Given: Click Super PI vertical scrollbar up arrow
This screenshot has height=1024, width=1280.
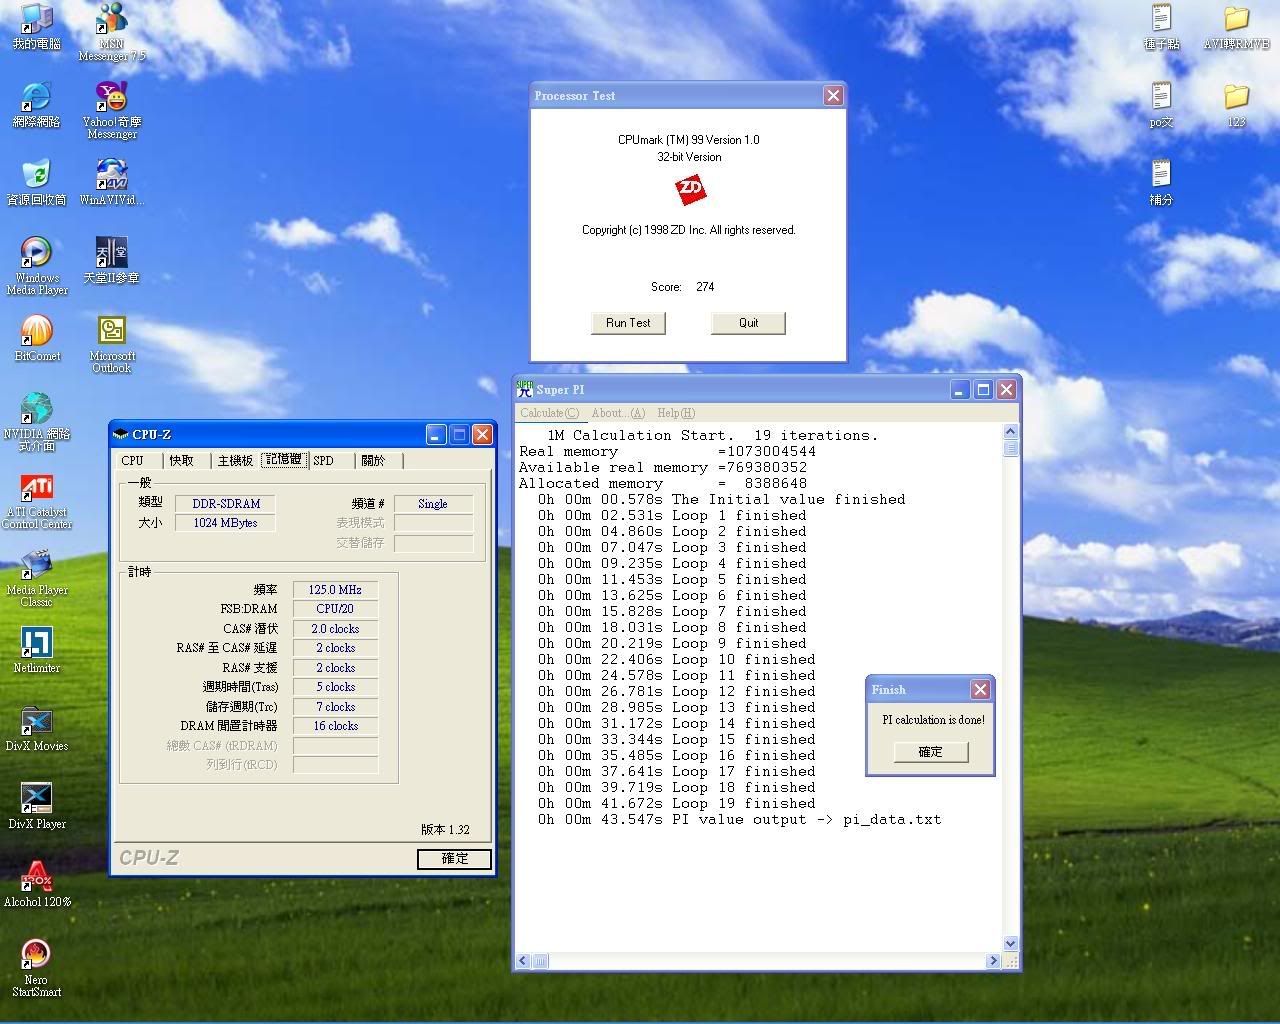Looking at the screenshot, I should pos(1010,432).
